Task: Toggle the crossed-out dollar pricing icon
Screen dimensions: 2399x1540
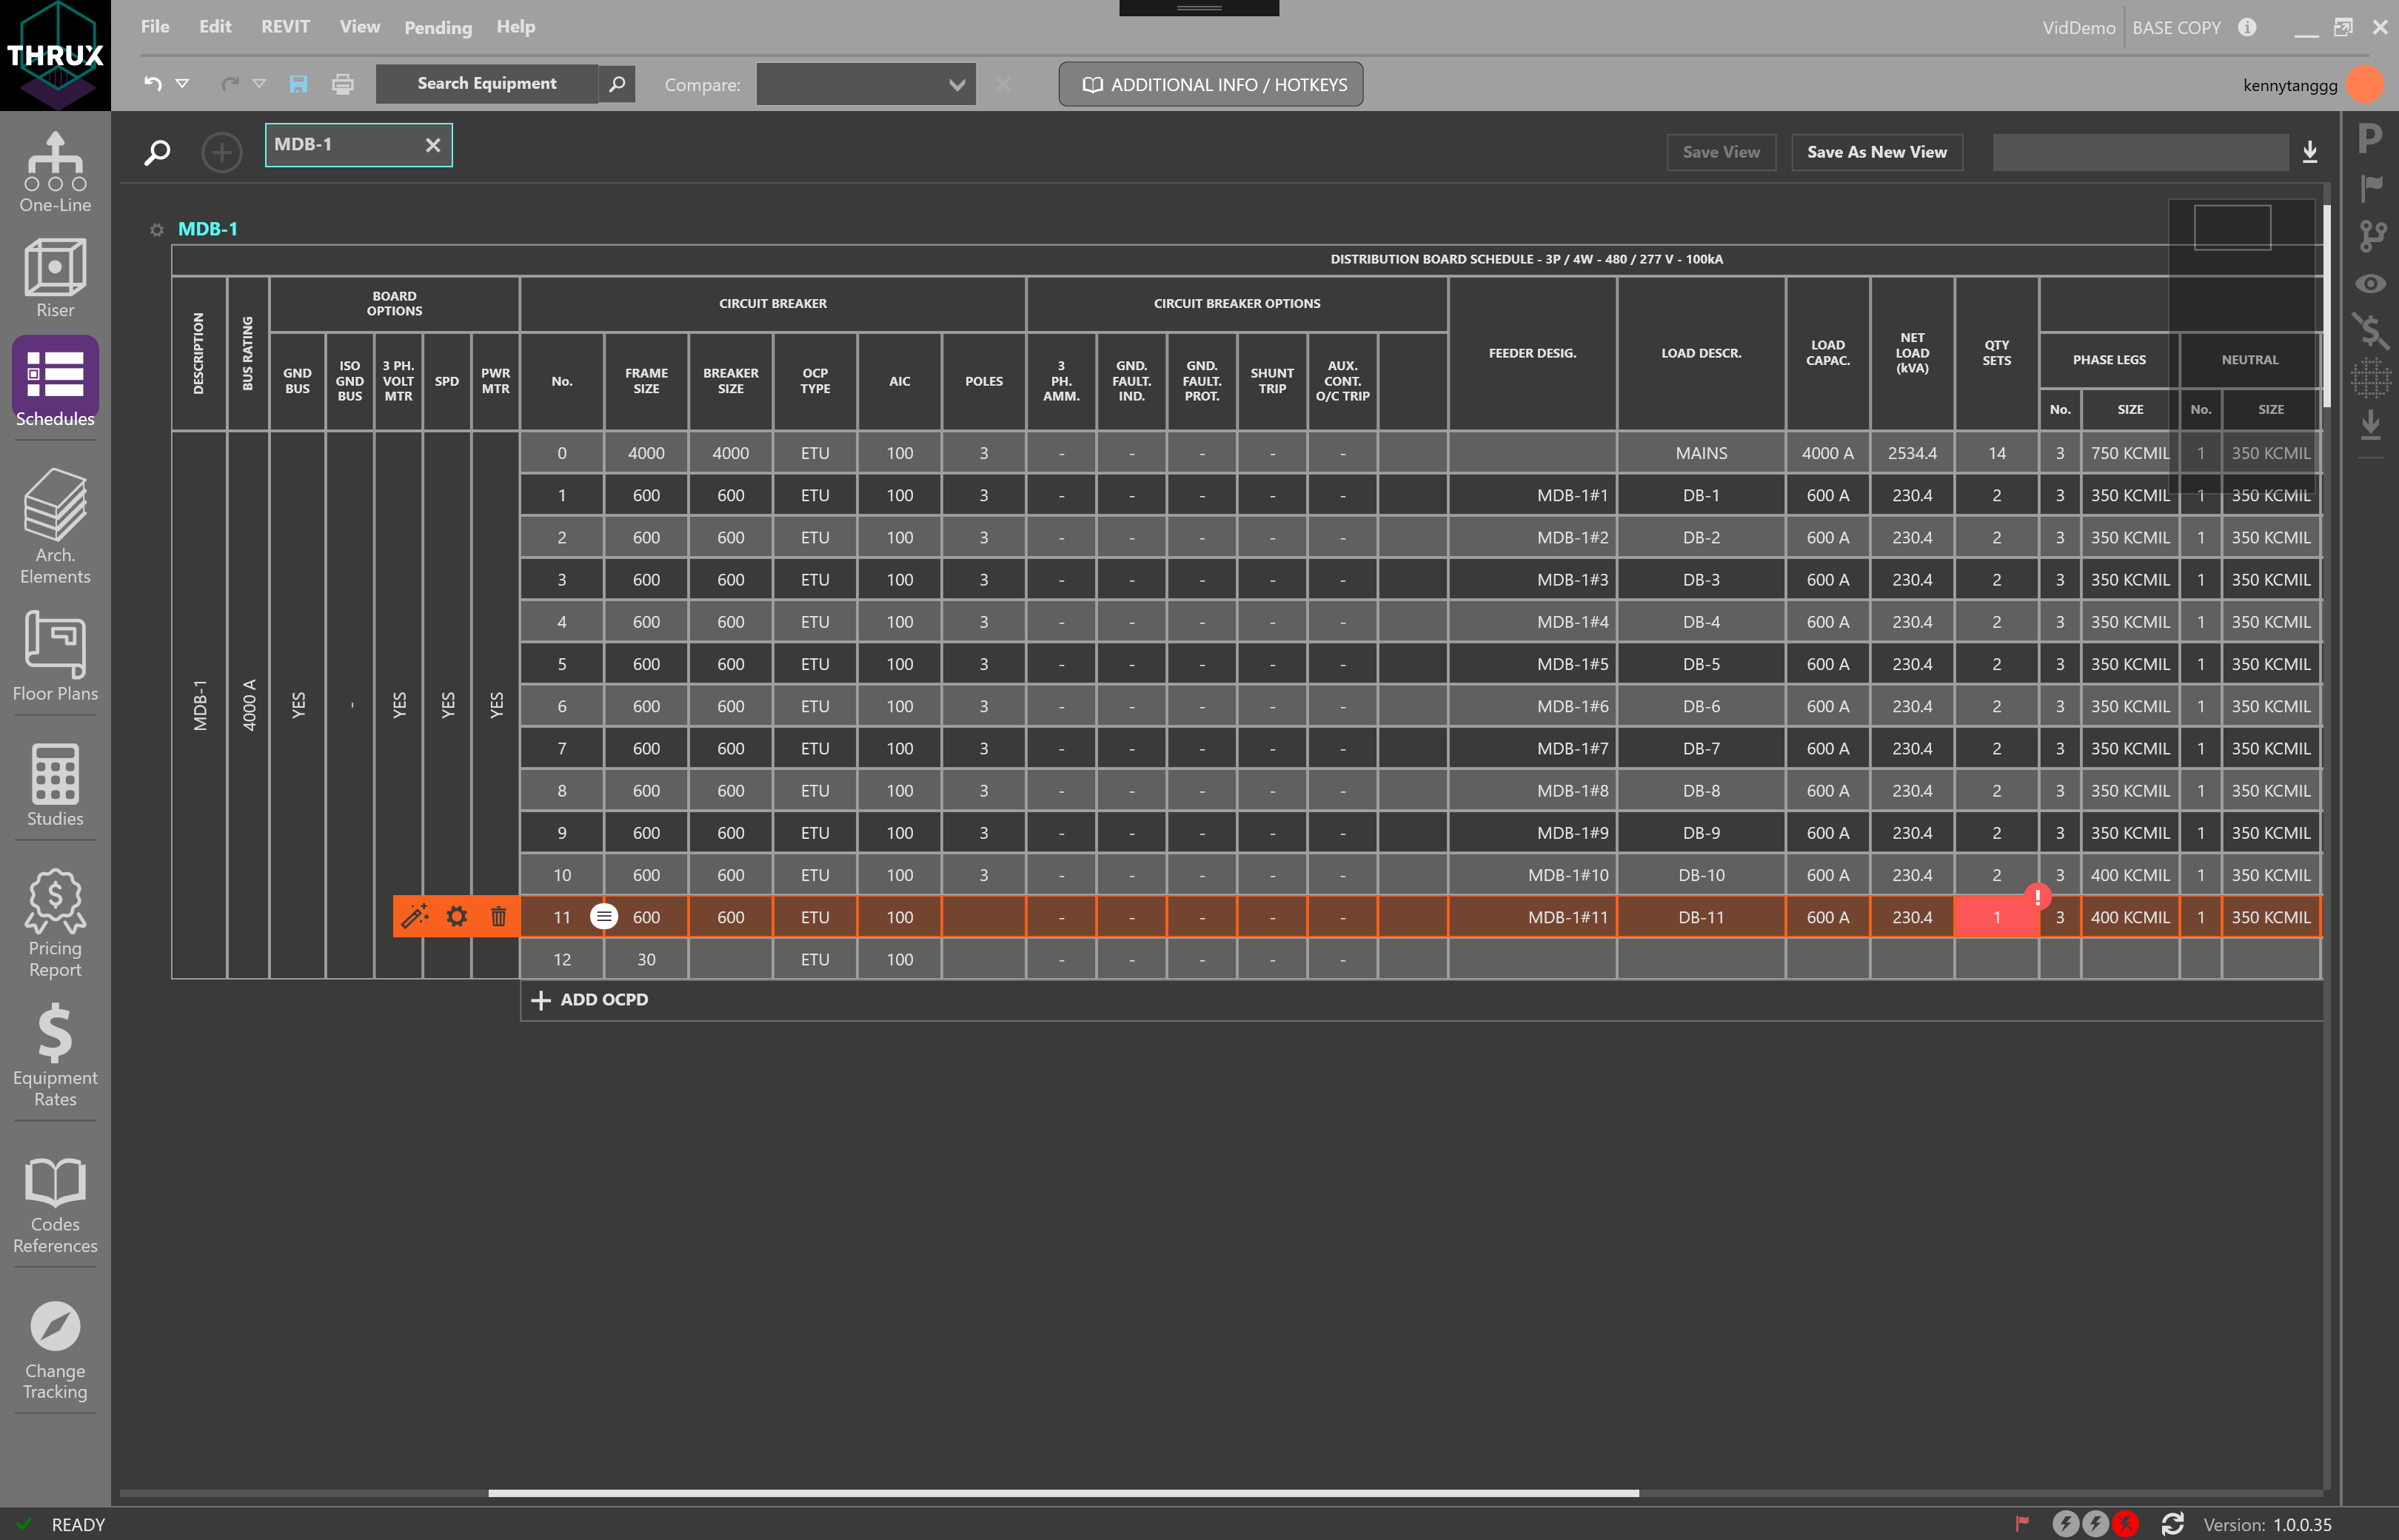Action: [x=2370, y=331]
